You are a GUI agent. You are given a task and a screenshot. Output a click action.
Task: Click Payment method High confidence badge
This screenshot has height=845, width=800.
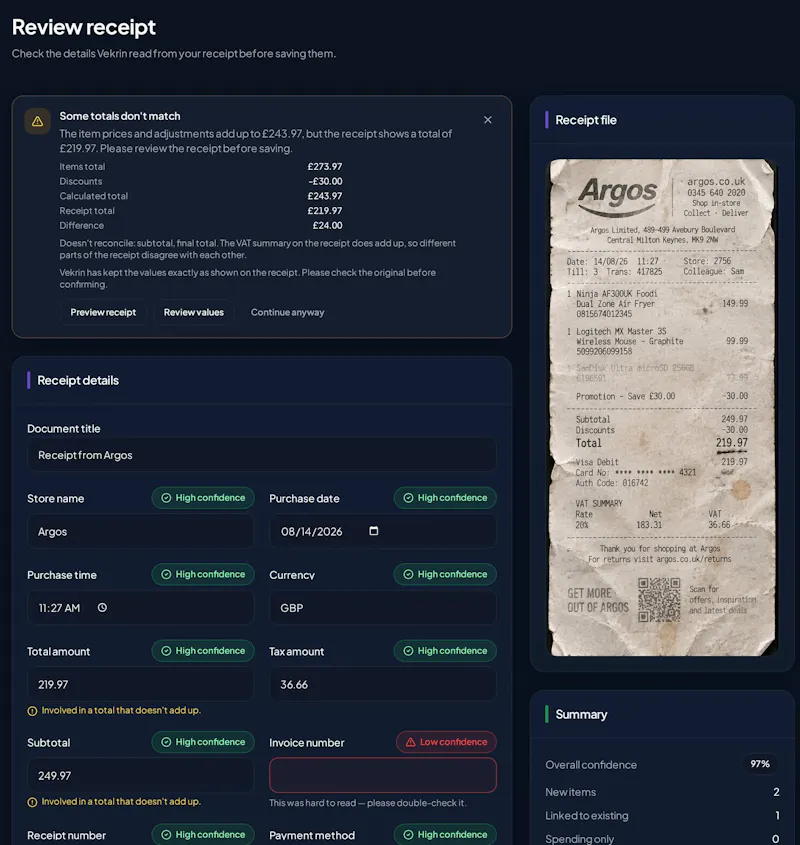[x=445, y=835]
